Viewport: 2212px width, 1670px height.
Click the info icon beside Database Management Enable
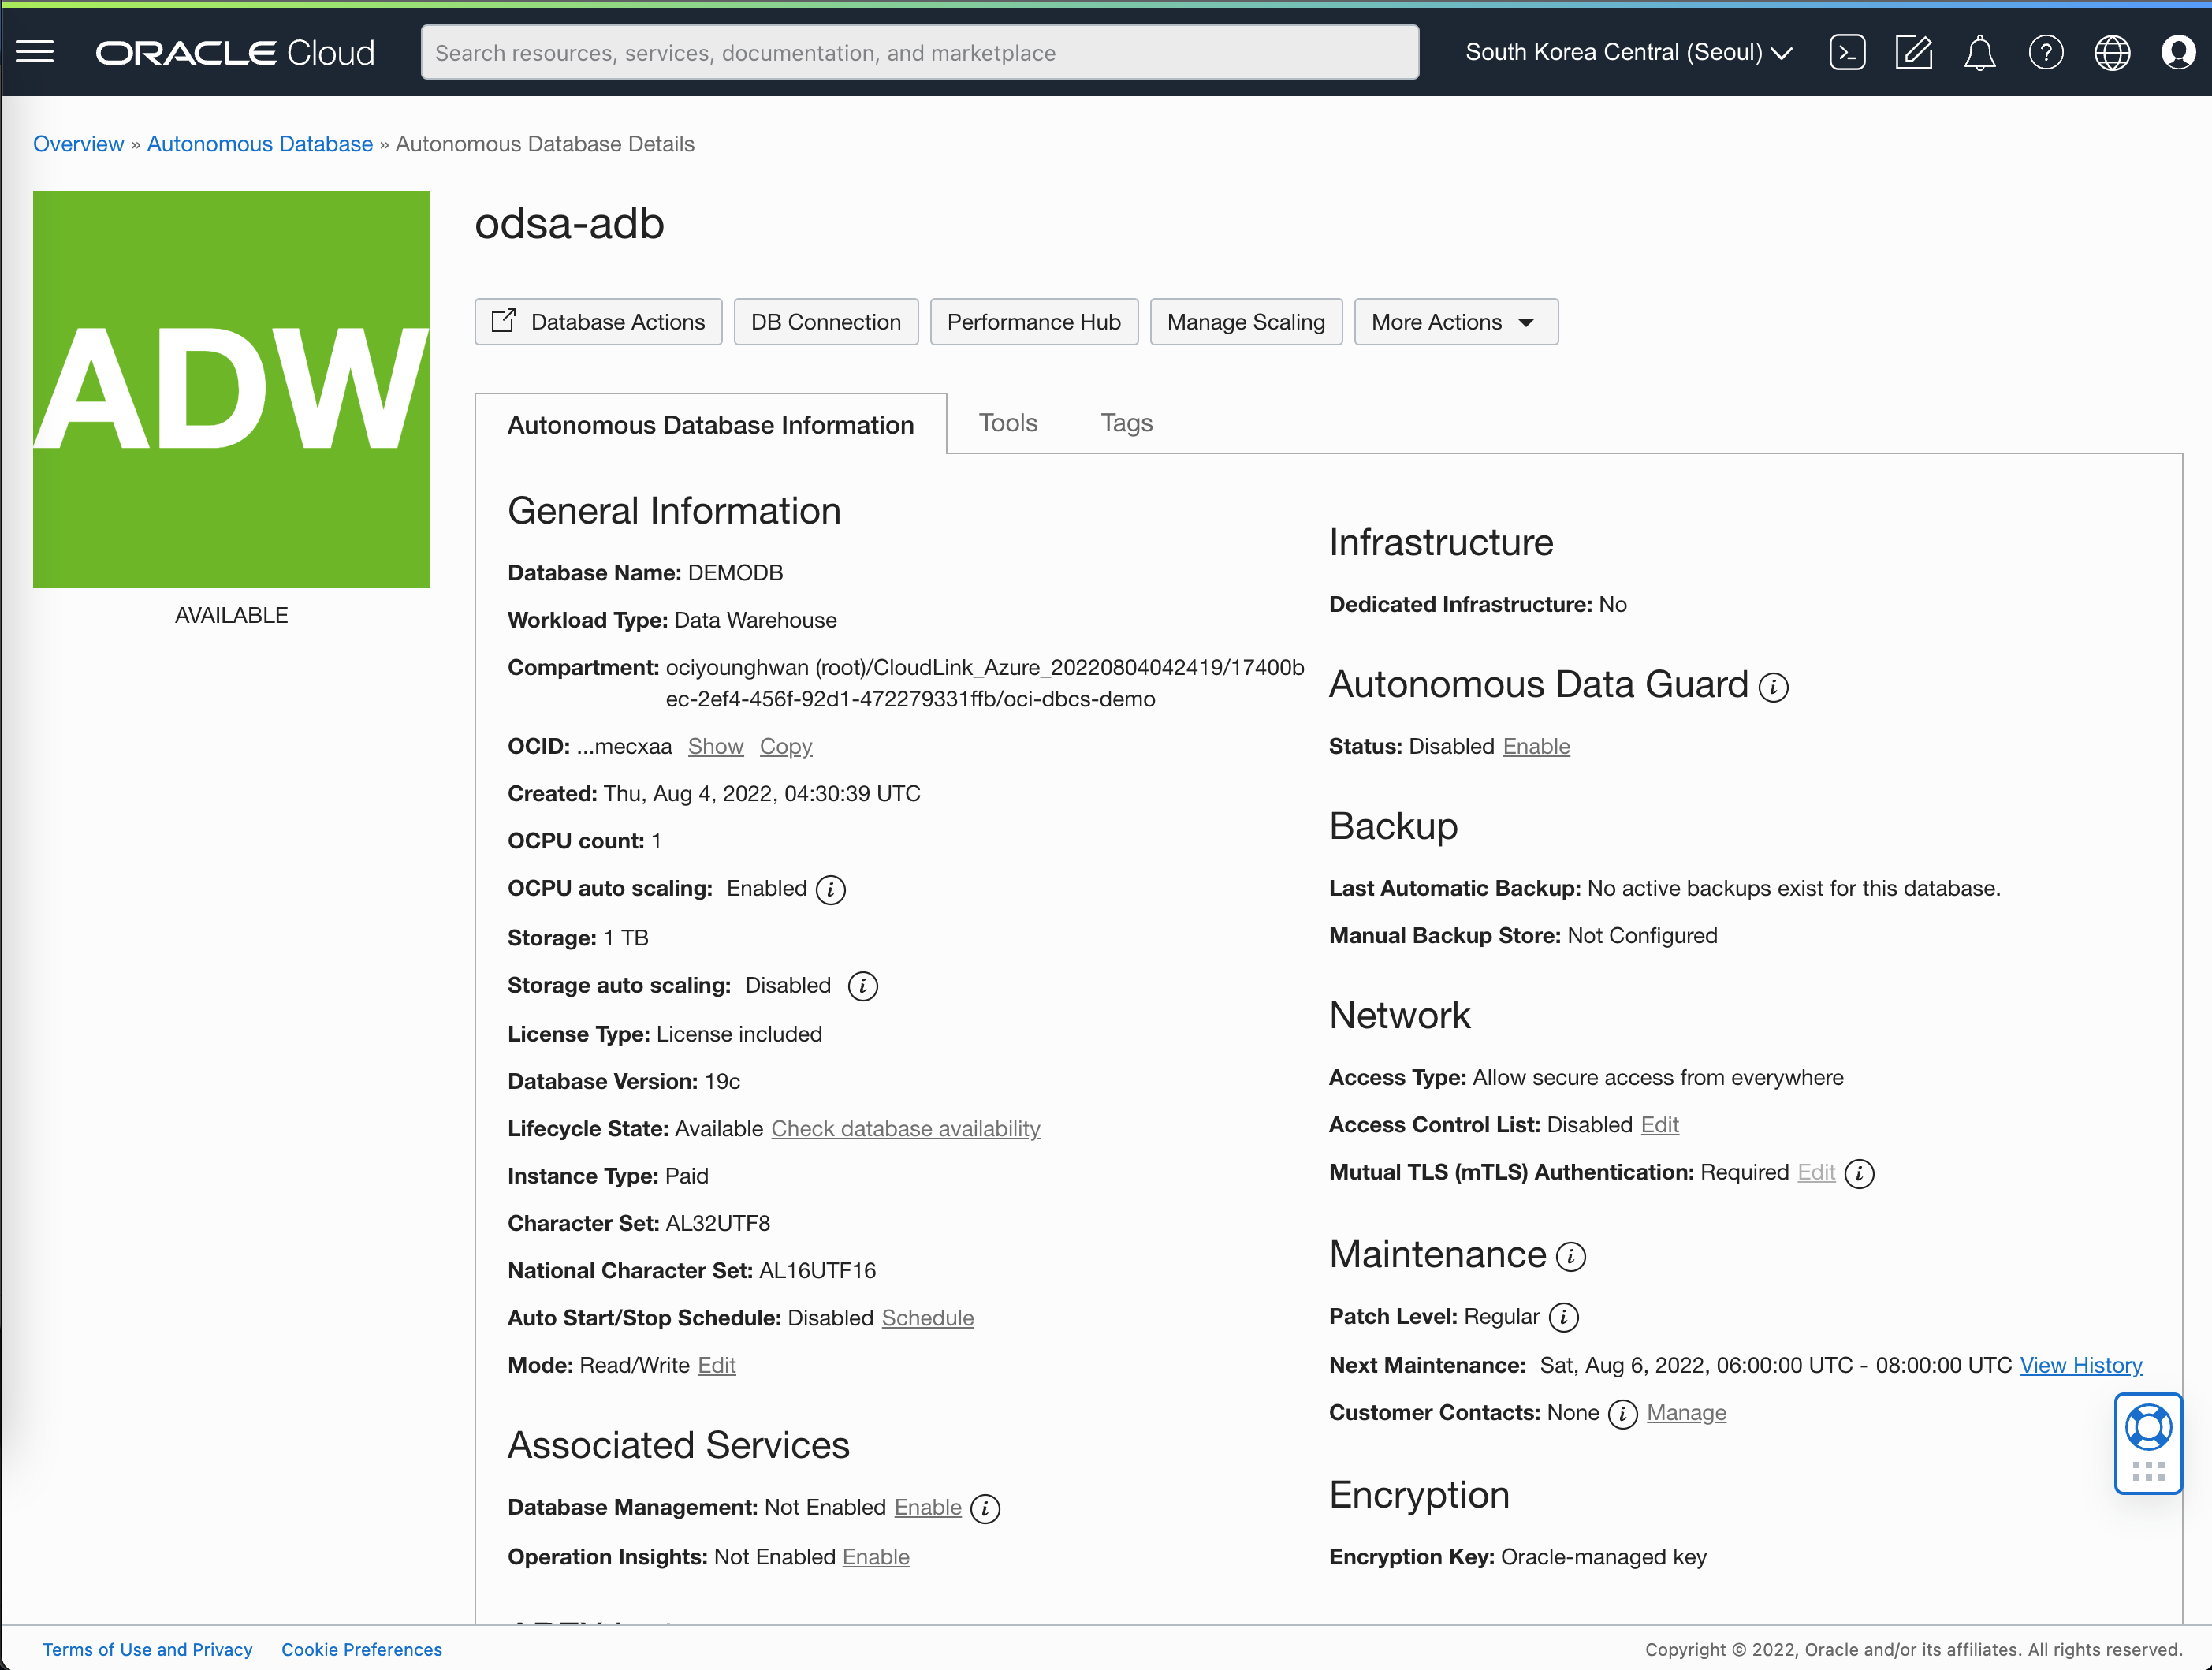coord(985,1509)
